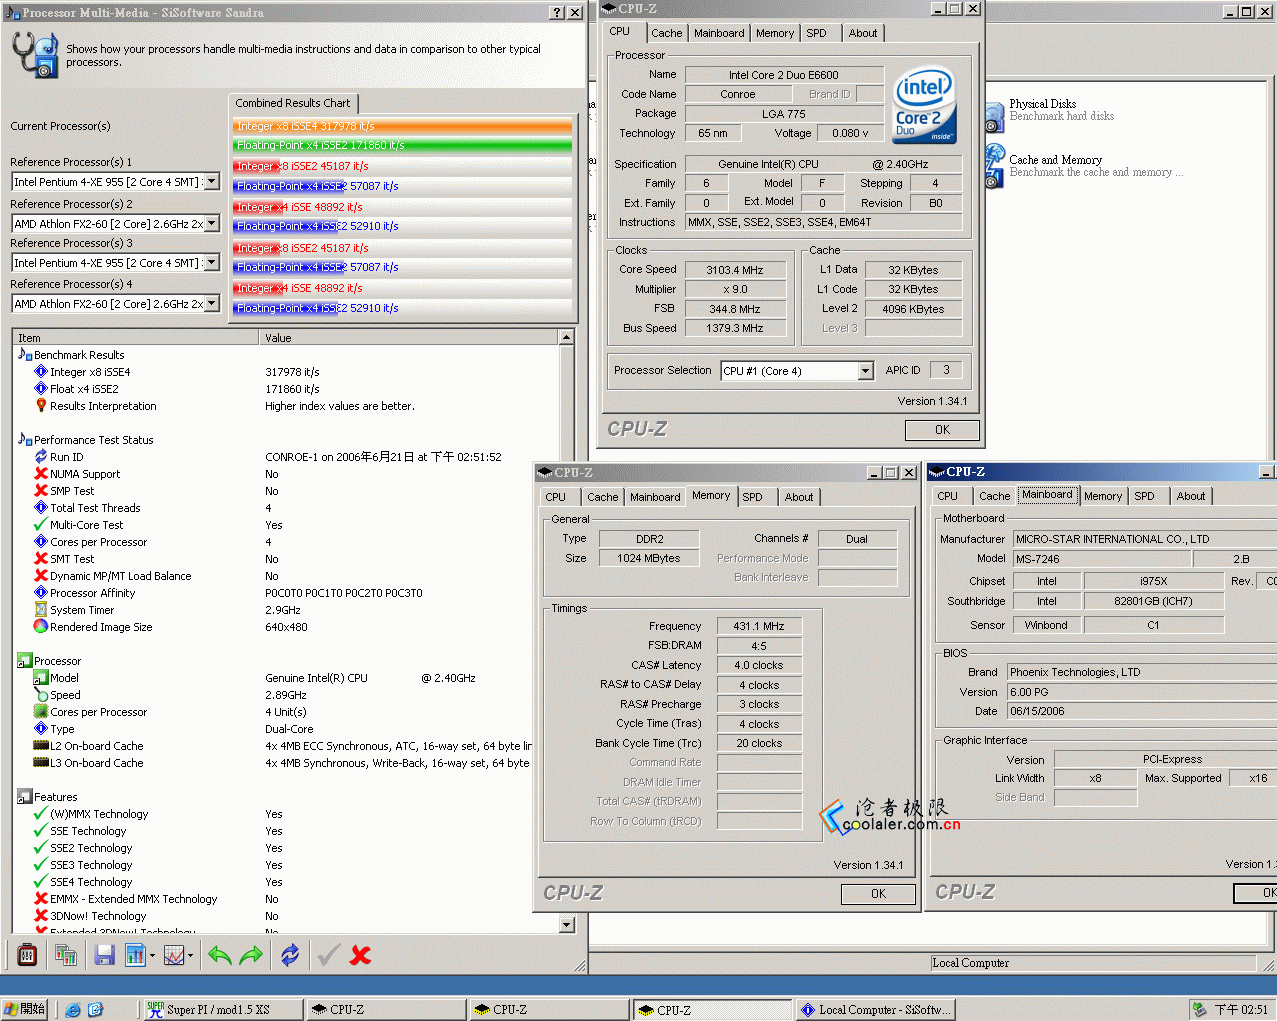
Task: Switch to CPU tab in CPU-Z Timings window
Action: pos(556,497)
